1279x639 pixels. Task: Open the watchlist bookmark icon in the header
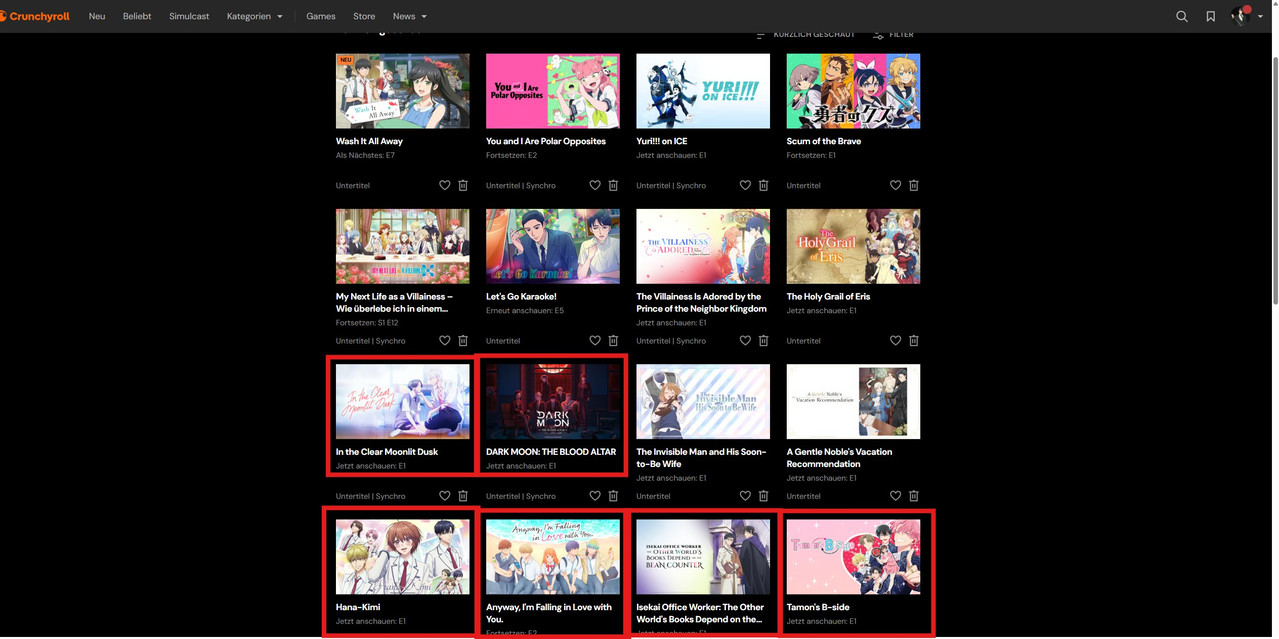click(1210, 16)
